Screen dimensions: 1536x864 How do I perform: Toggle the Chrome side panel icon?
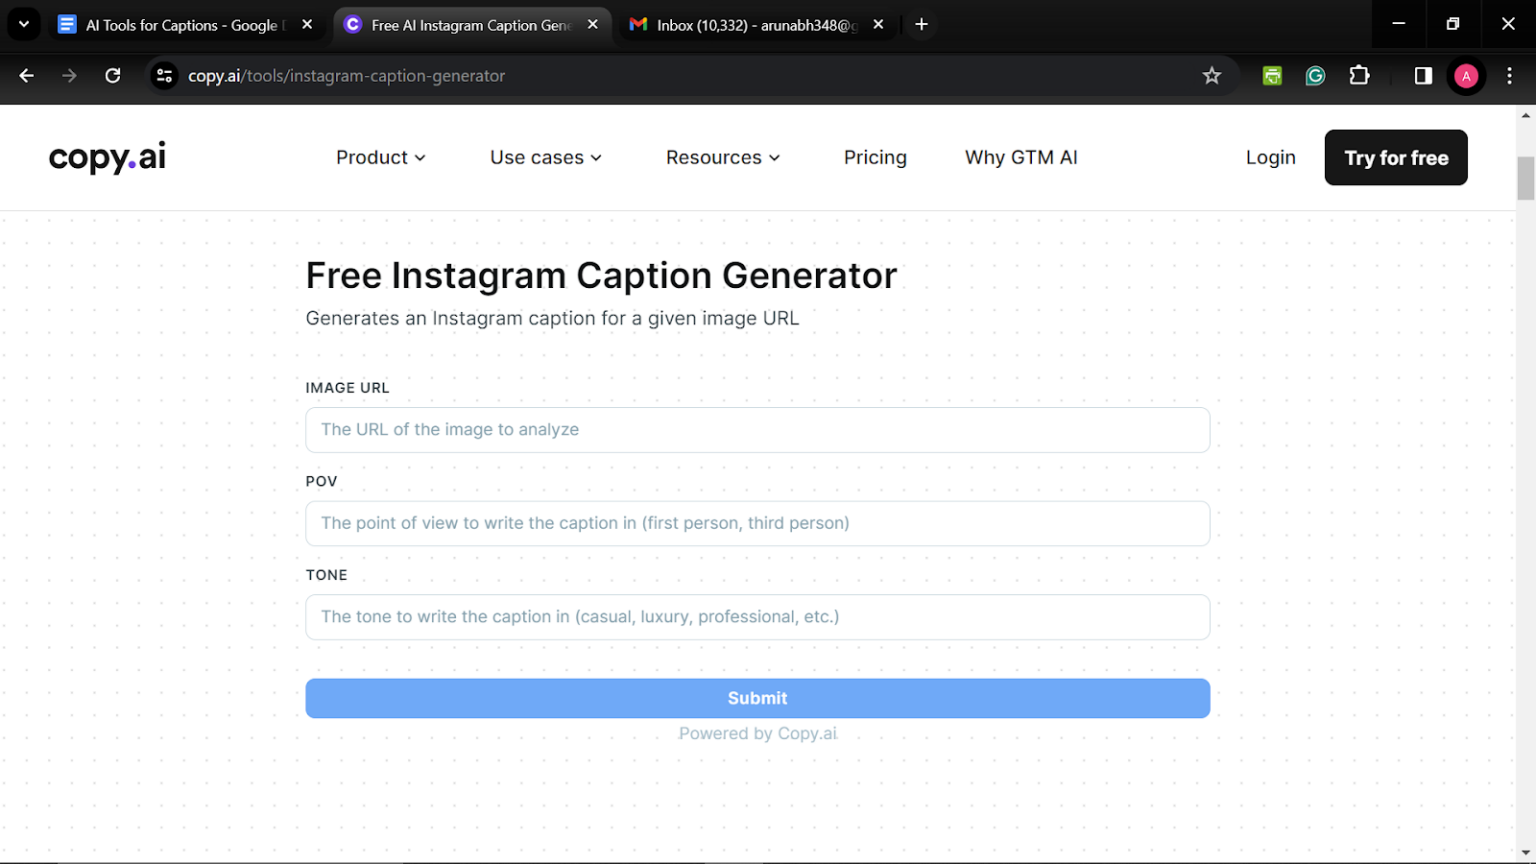[1422, 75]
